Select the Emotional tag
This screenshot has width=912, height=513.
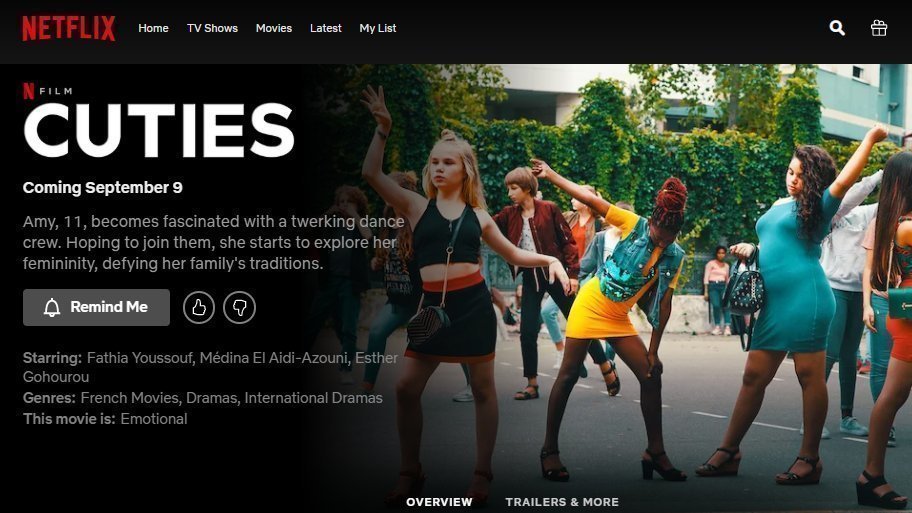tap(154, 419)
